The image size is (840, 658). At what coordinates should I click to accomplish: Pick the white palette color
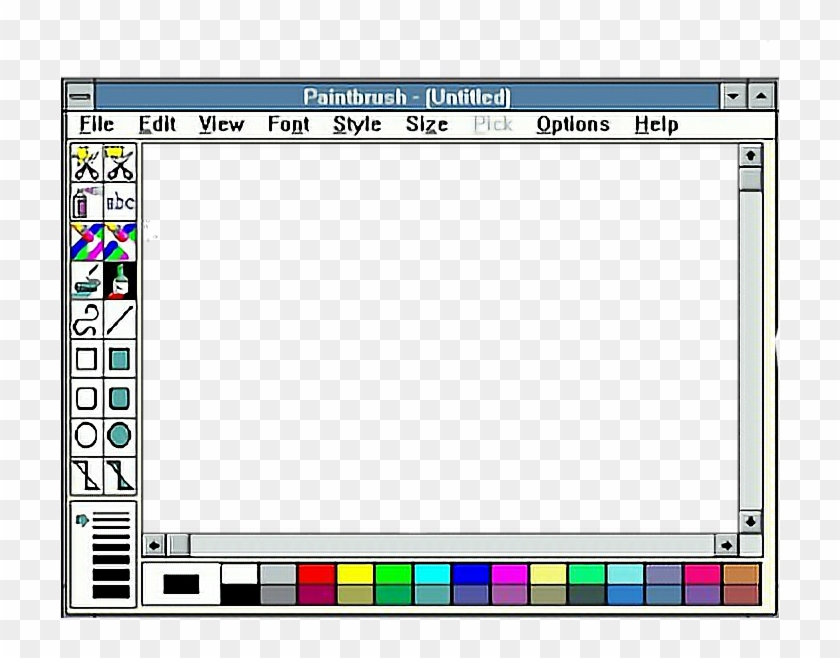[239, 574]
